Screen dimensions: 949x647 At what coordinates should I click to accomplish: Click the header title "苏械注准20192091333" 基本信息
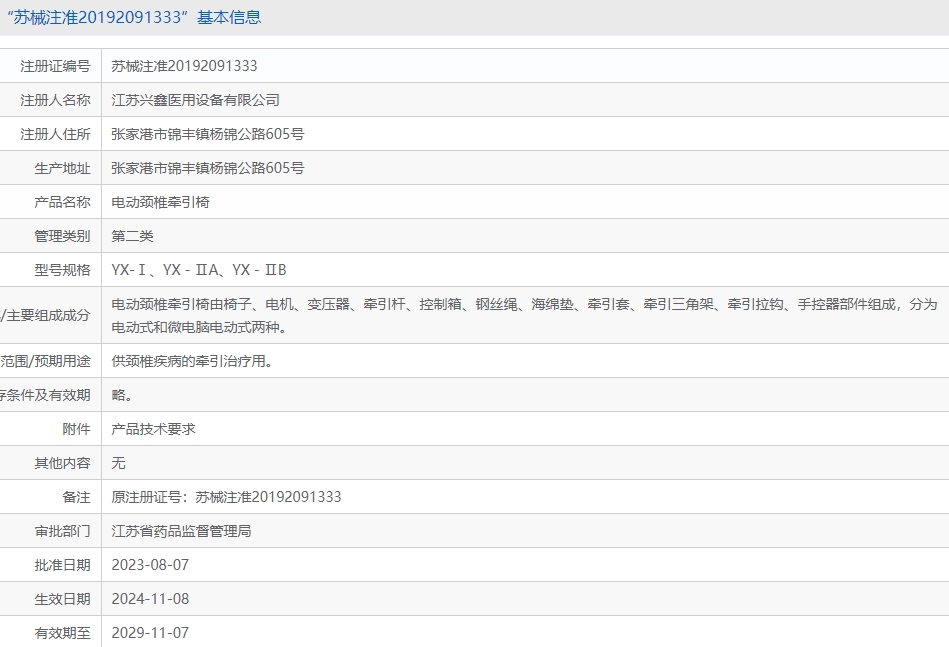pos(134,17)
